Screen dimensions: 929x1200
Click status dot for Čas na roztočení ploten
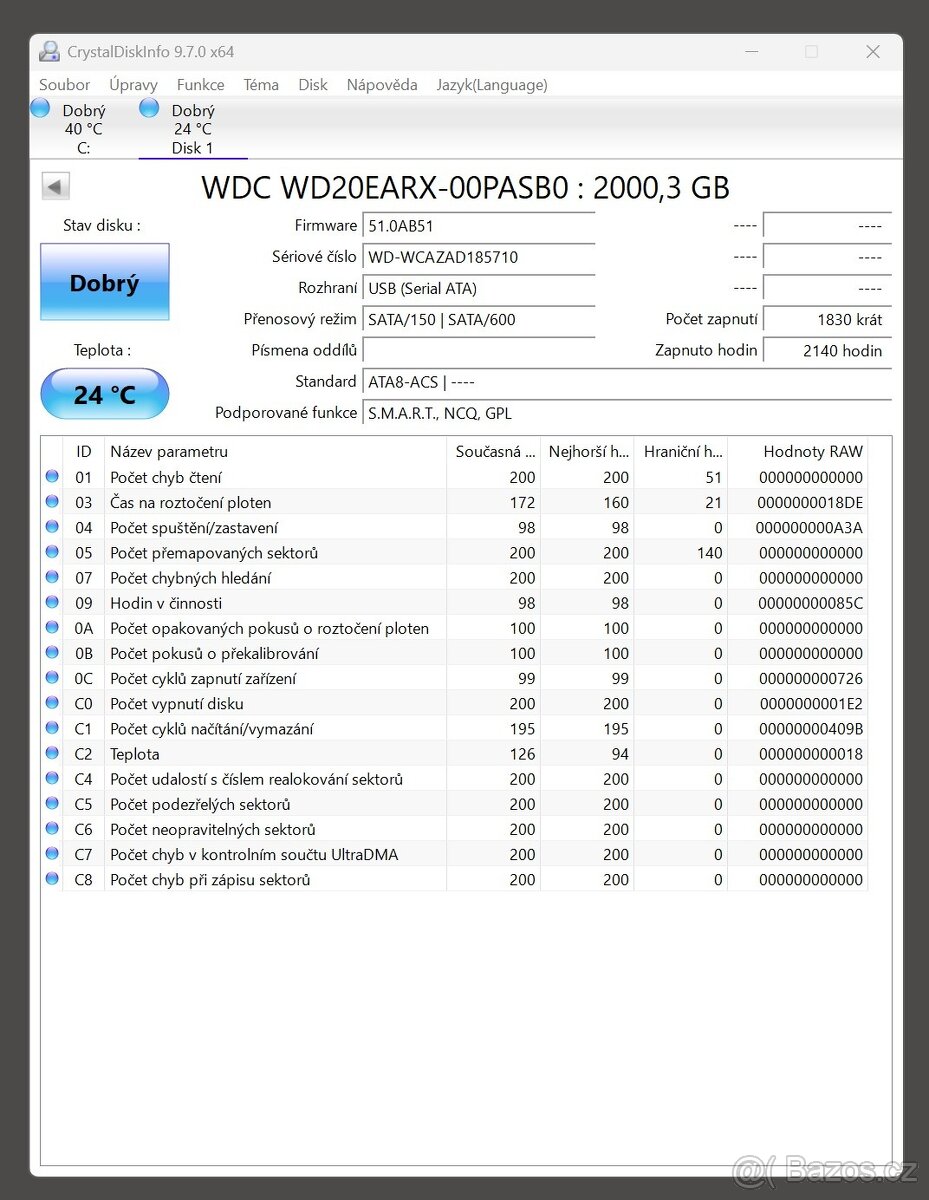[x=52, y=502]
